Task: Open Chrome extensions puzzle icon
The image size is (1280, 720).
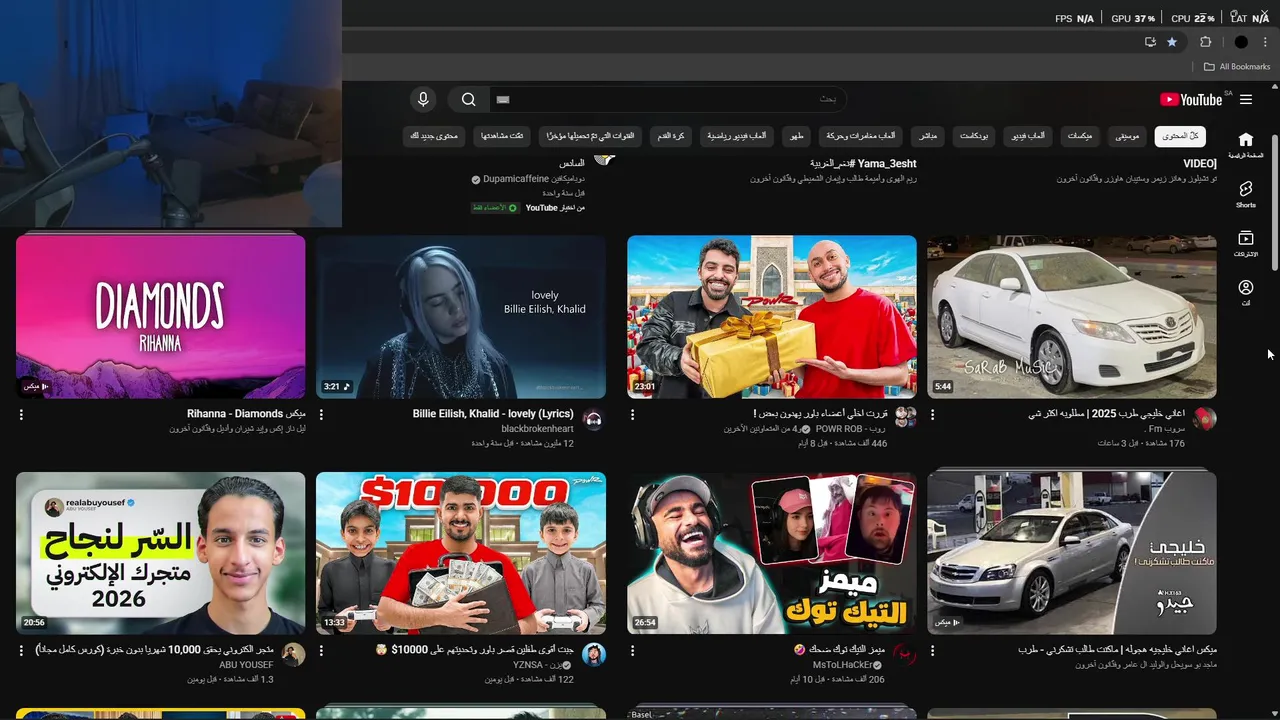Action: [x=1205, y=42]
